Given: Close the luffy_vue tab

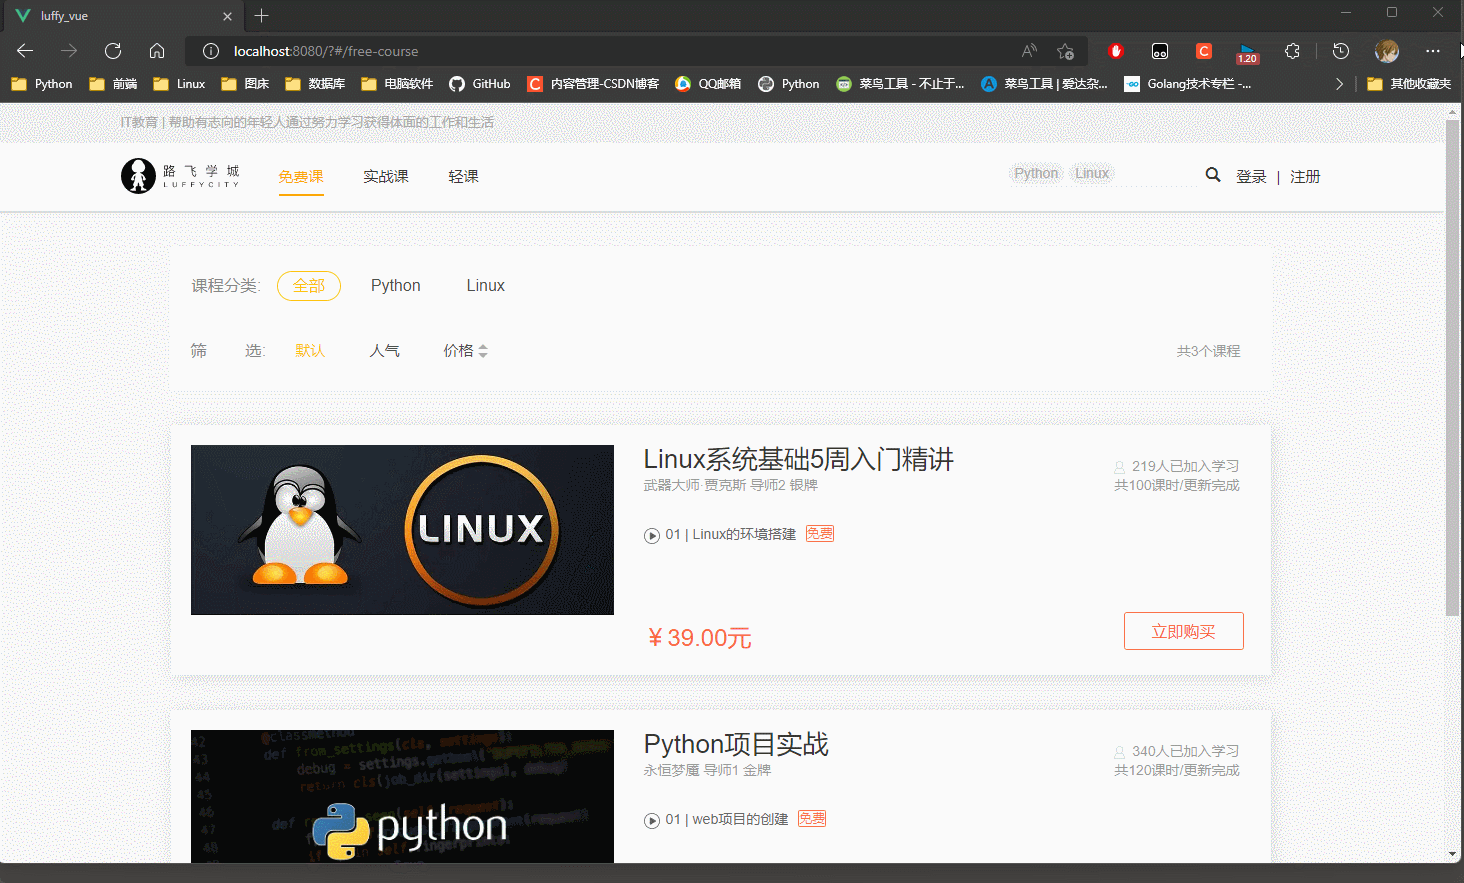Looking at the screenshot, I should (227, 16).
